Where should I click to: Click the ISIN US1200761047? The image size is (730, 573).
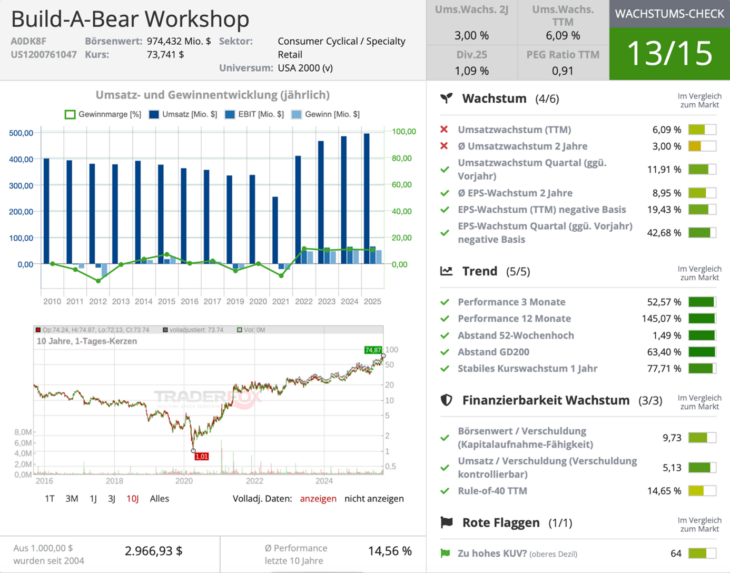click(x=43, y=54)
